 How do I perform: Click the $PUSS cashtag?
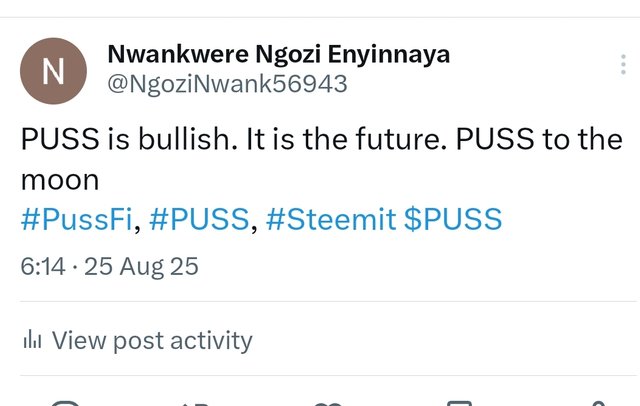coord(453,220)
